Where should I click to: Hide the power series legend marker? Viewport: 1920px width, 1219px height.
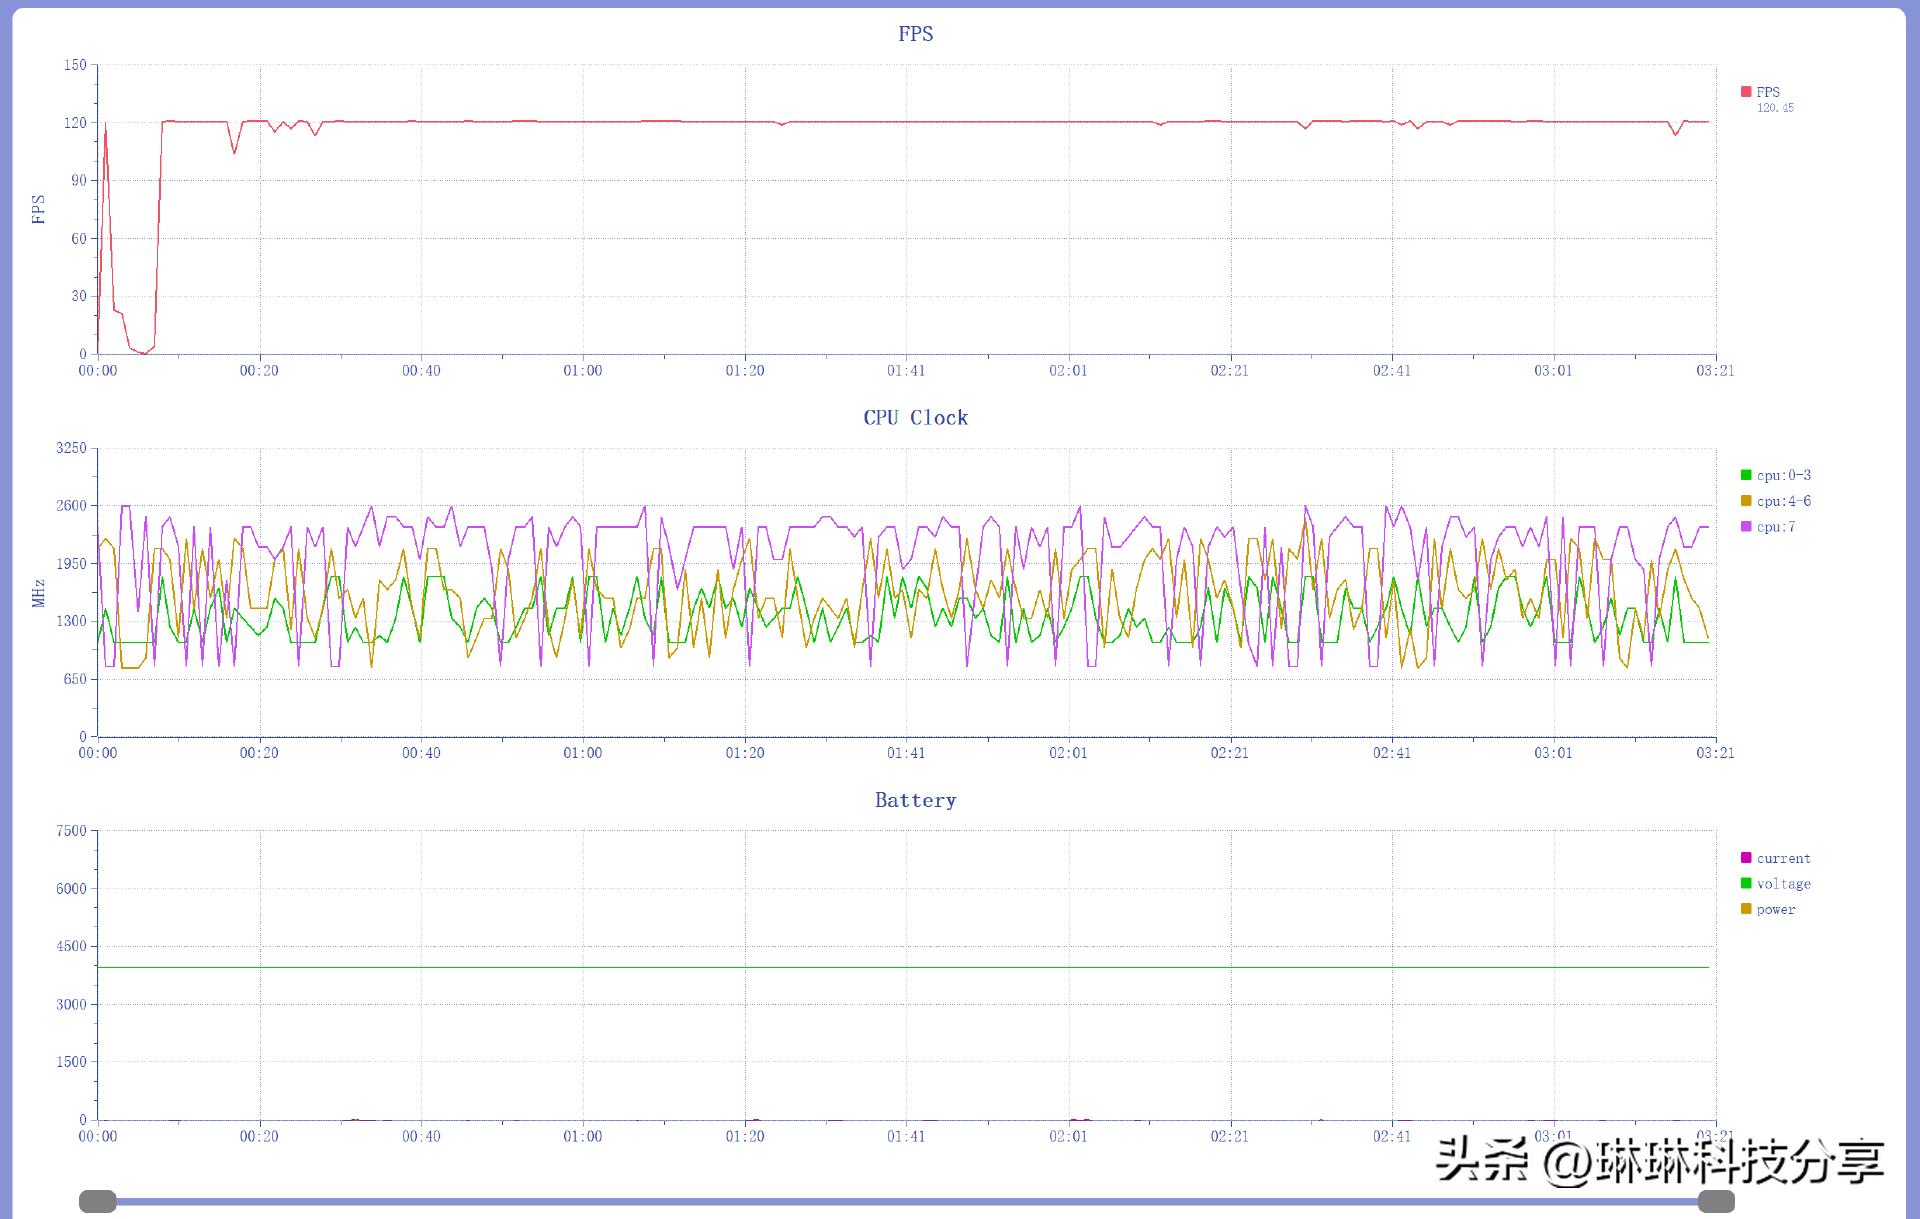(x=1746, y=909)
